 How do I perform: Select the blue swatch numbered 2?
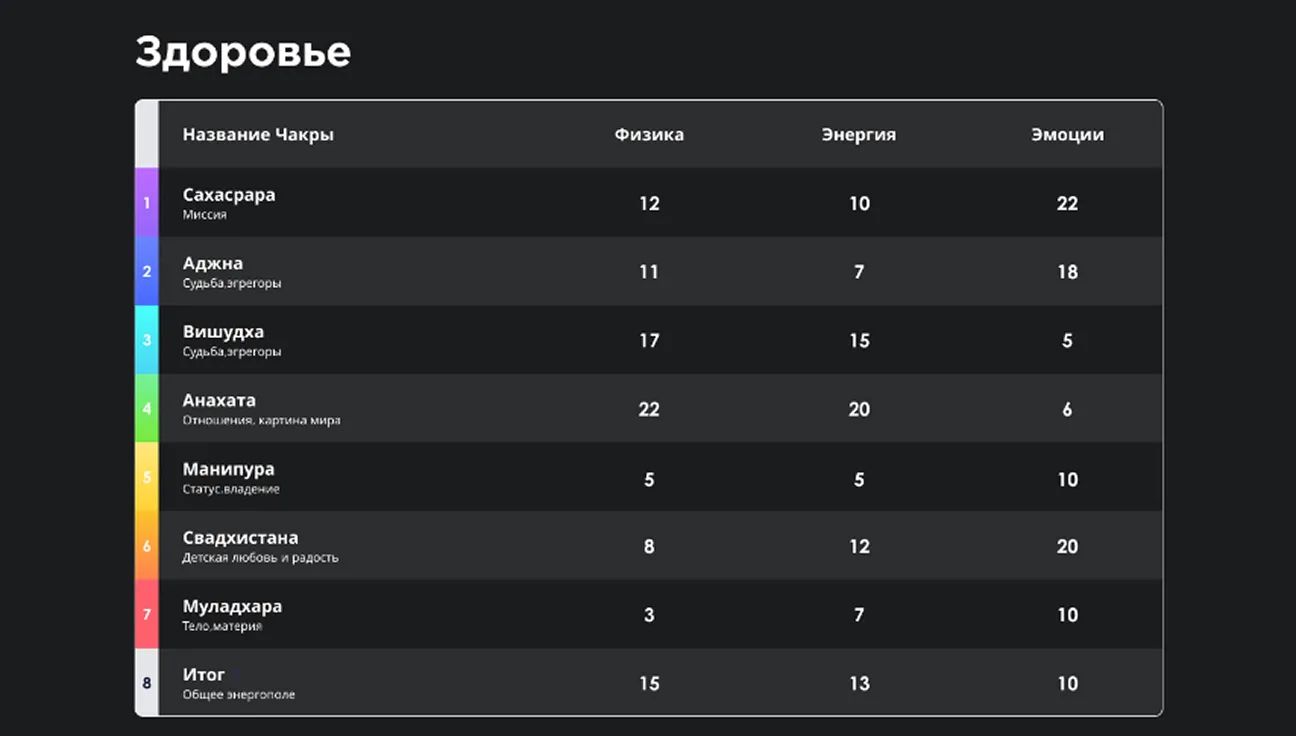147,271
